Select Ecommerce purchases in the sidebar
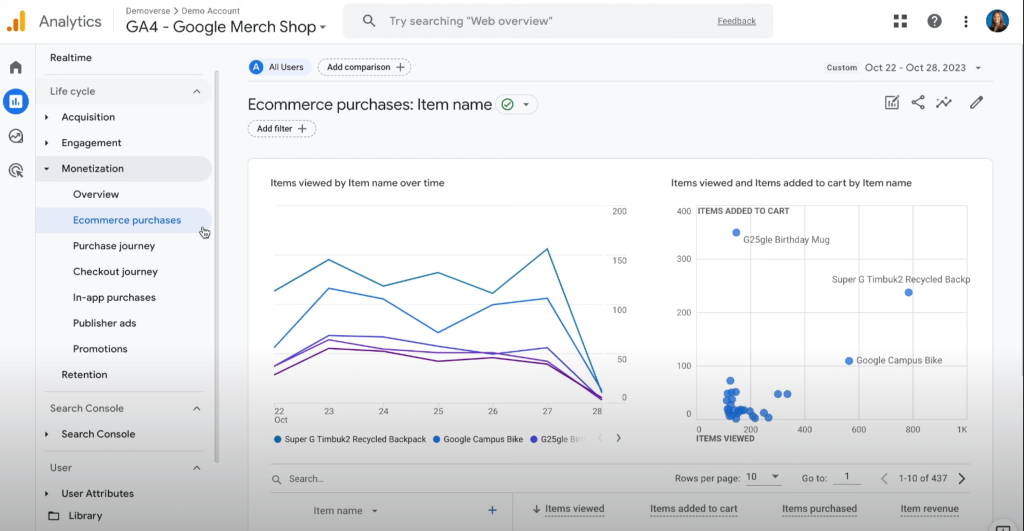The height and width of the screenshot is (531, 1024). click(x=127, y=220)
